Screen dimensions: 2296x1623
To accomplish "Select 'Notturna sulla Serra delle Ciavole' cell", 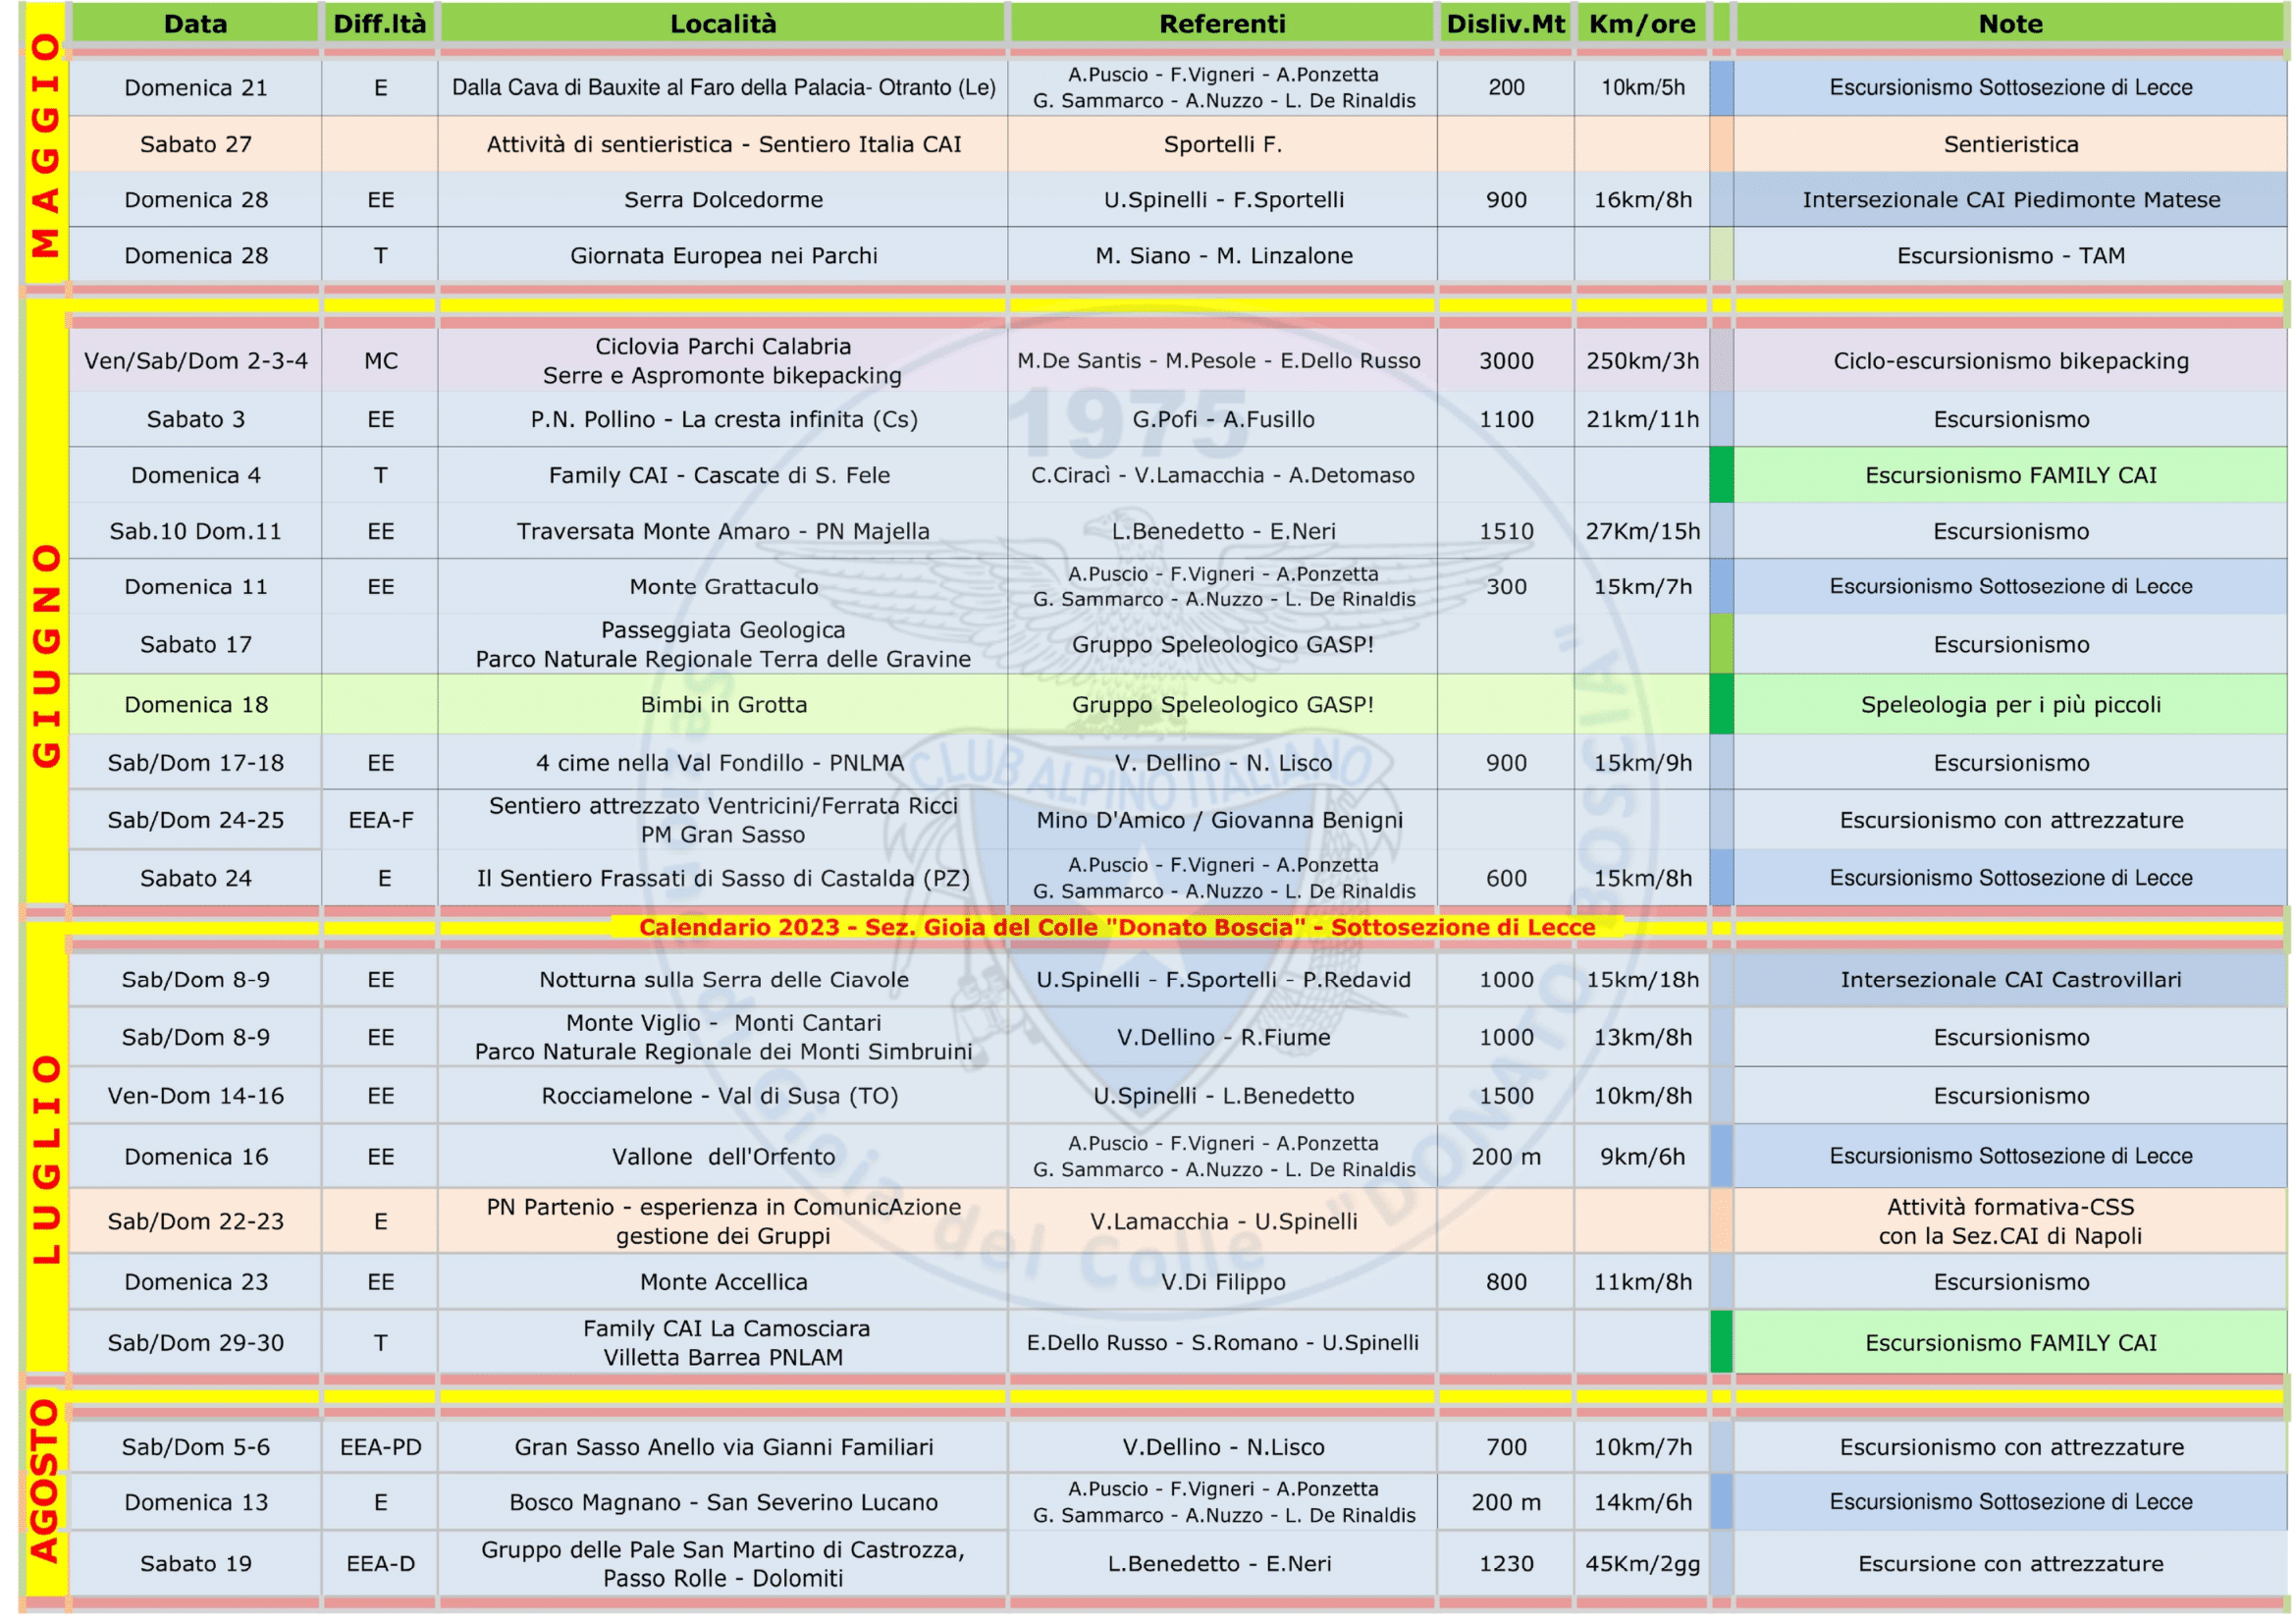I will 723,980.
